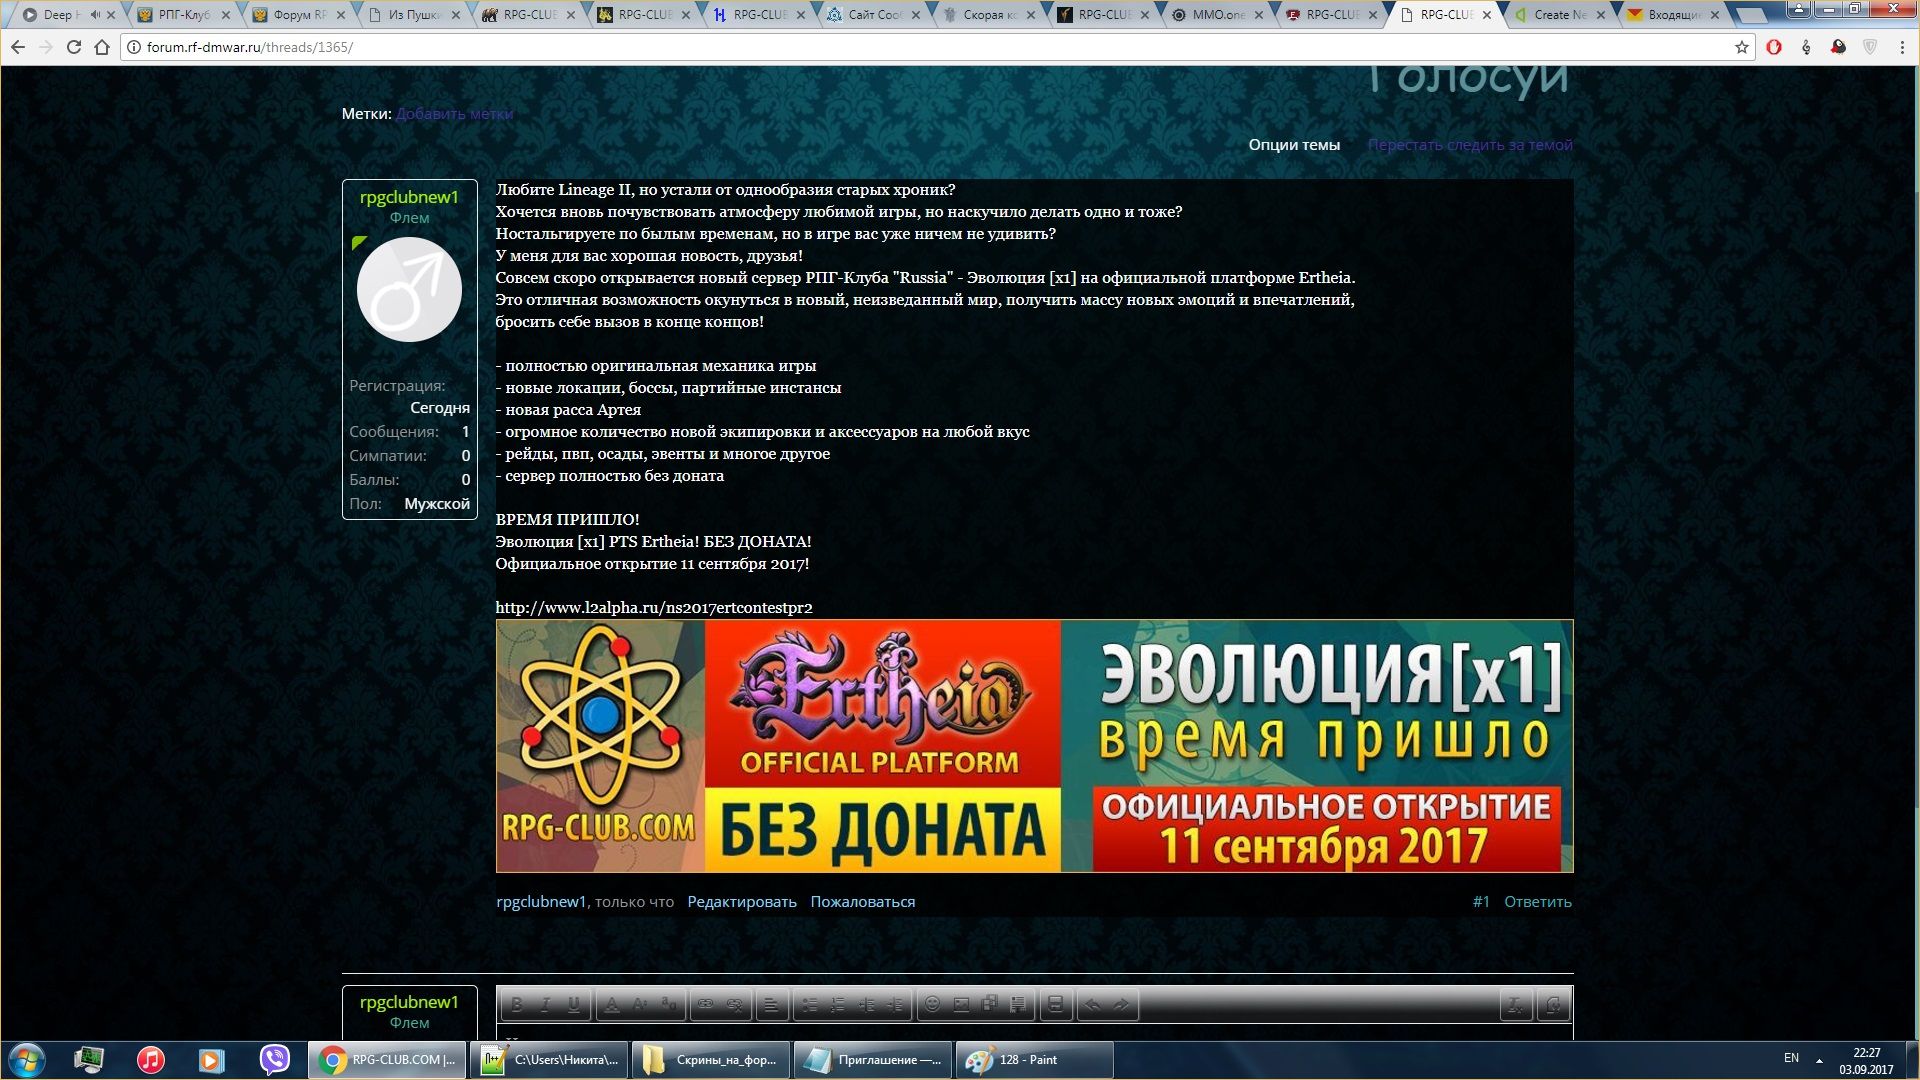This screenshot has height=1080, width=1920.
Task: Toggle bold formatting in reply editor
Action: click(x=517, y=1005)
